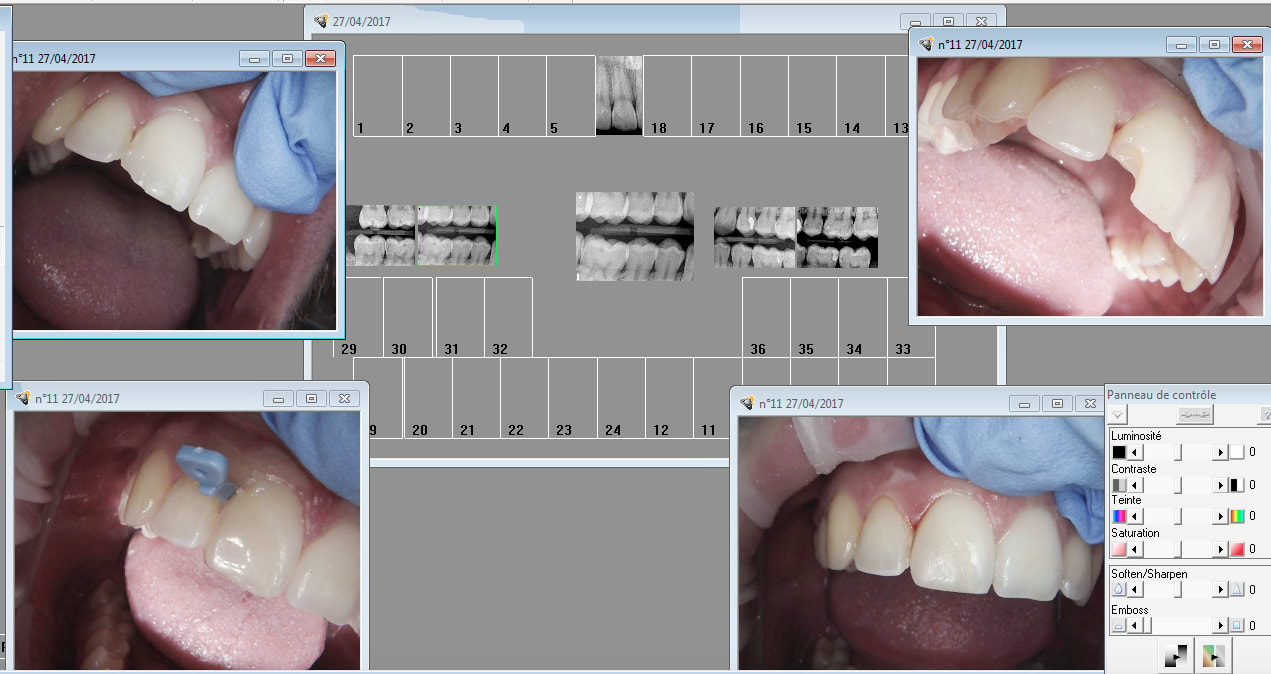Click the red maximum Saturation icon
The width and height of the screenshot is (1271, 674).
point(1237,549)
